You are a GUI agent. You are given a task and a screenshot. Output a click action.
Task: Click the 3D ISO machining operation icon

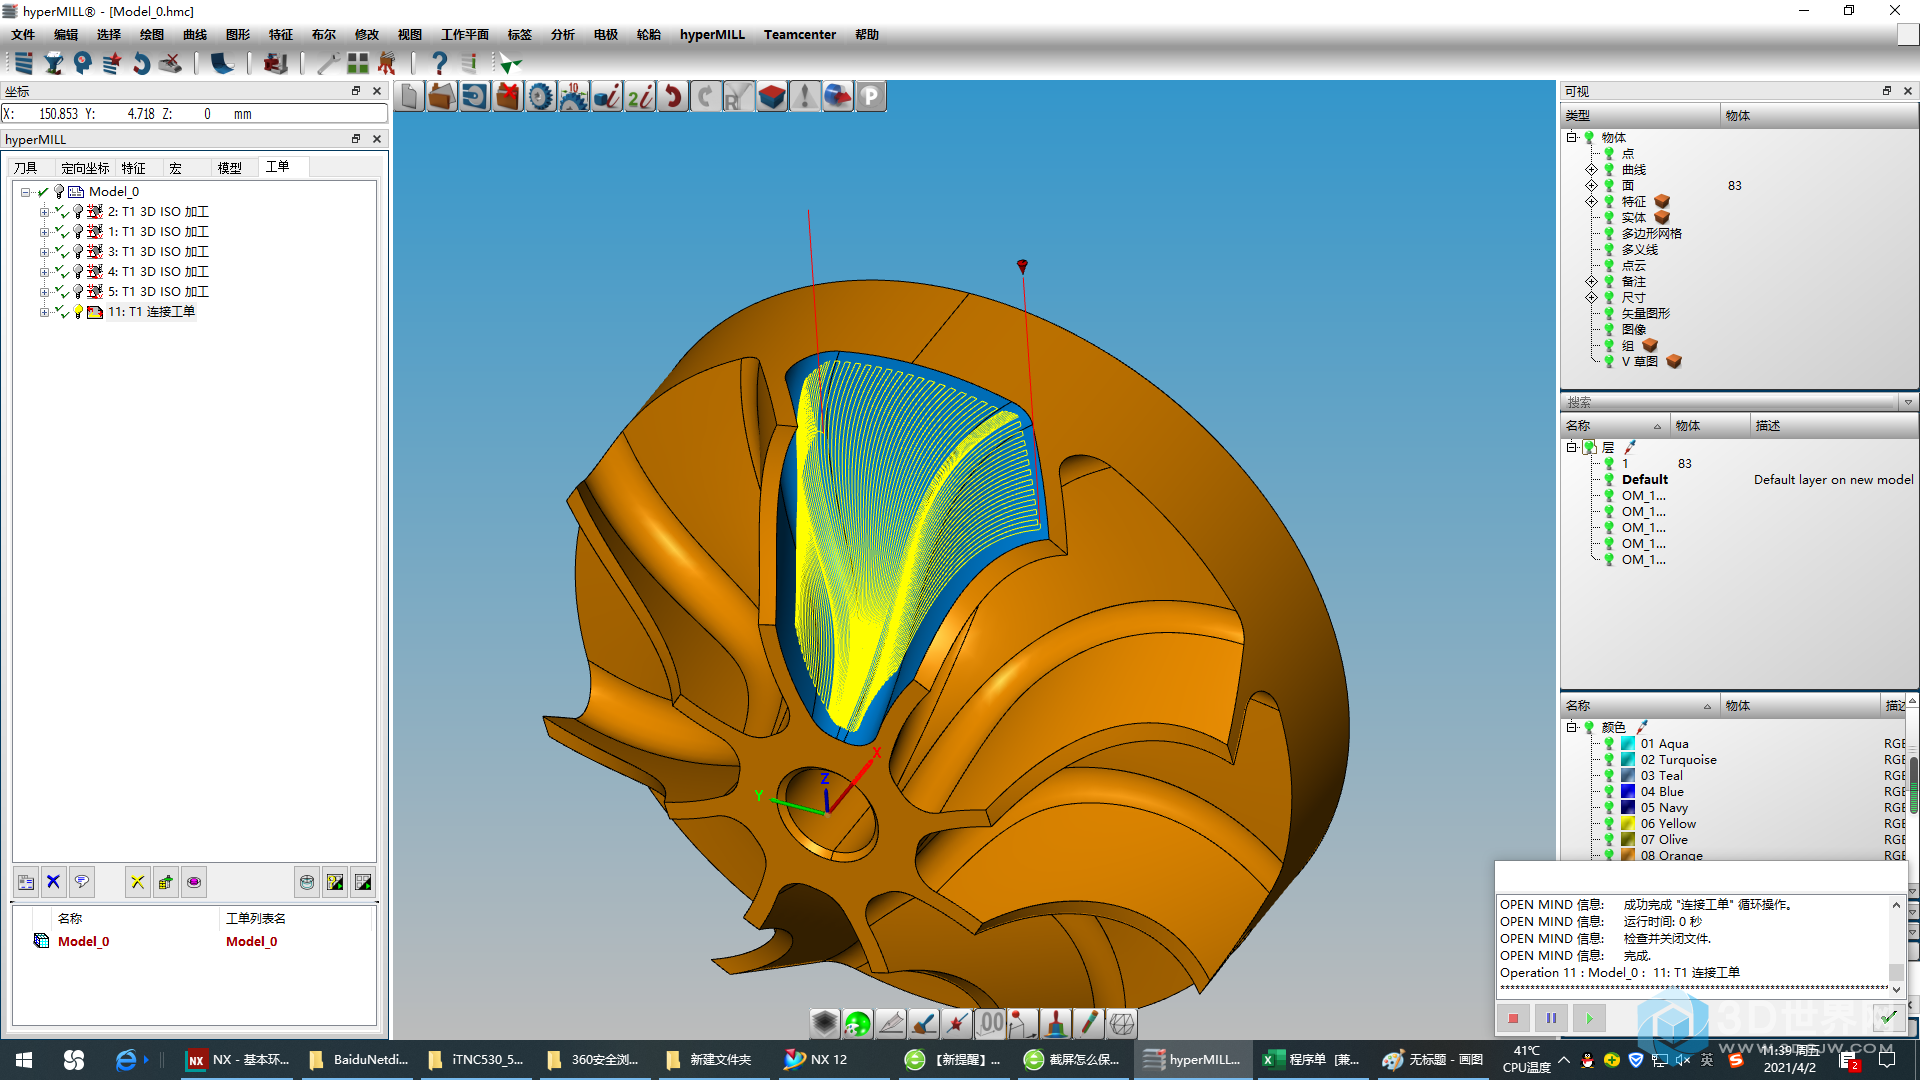tap(98, 211)
